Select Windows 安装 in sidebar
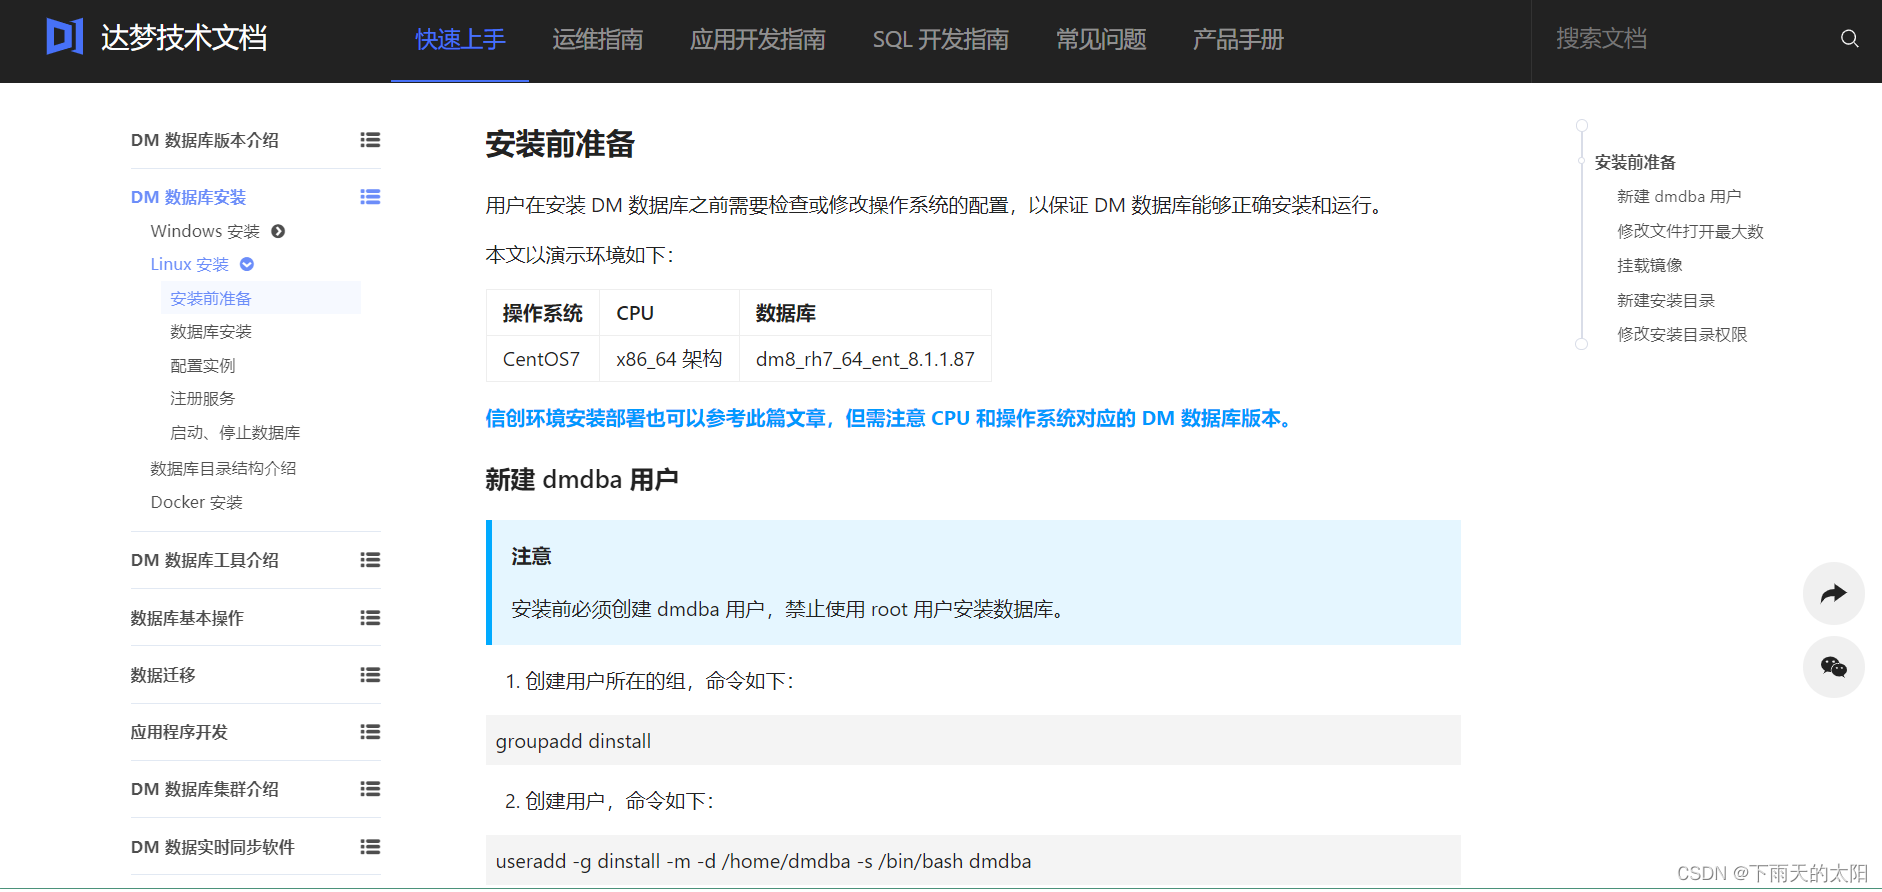 (205, 231)
